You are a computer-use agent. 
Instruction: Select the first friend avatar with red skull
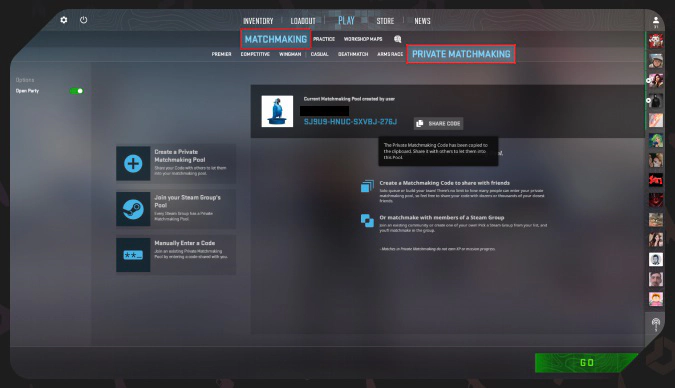(656, 41)
